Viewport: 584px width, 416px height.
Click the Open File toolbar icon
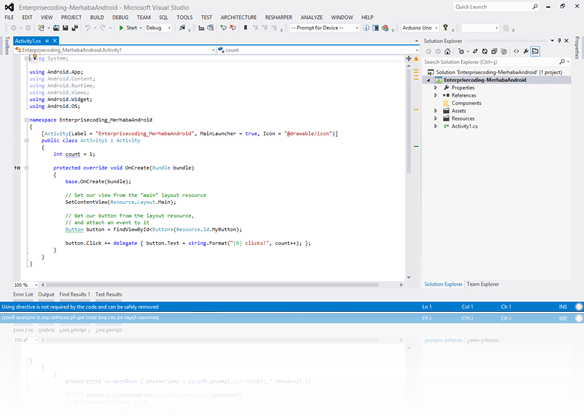[56, 28]
